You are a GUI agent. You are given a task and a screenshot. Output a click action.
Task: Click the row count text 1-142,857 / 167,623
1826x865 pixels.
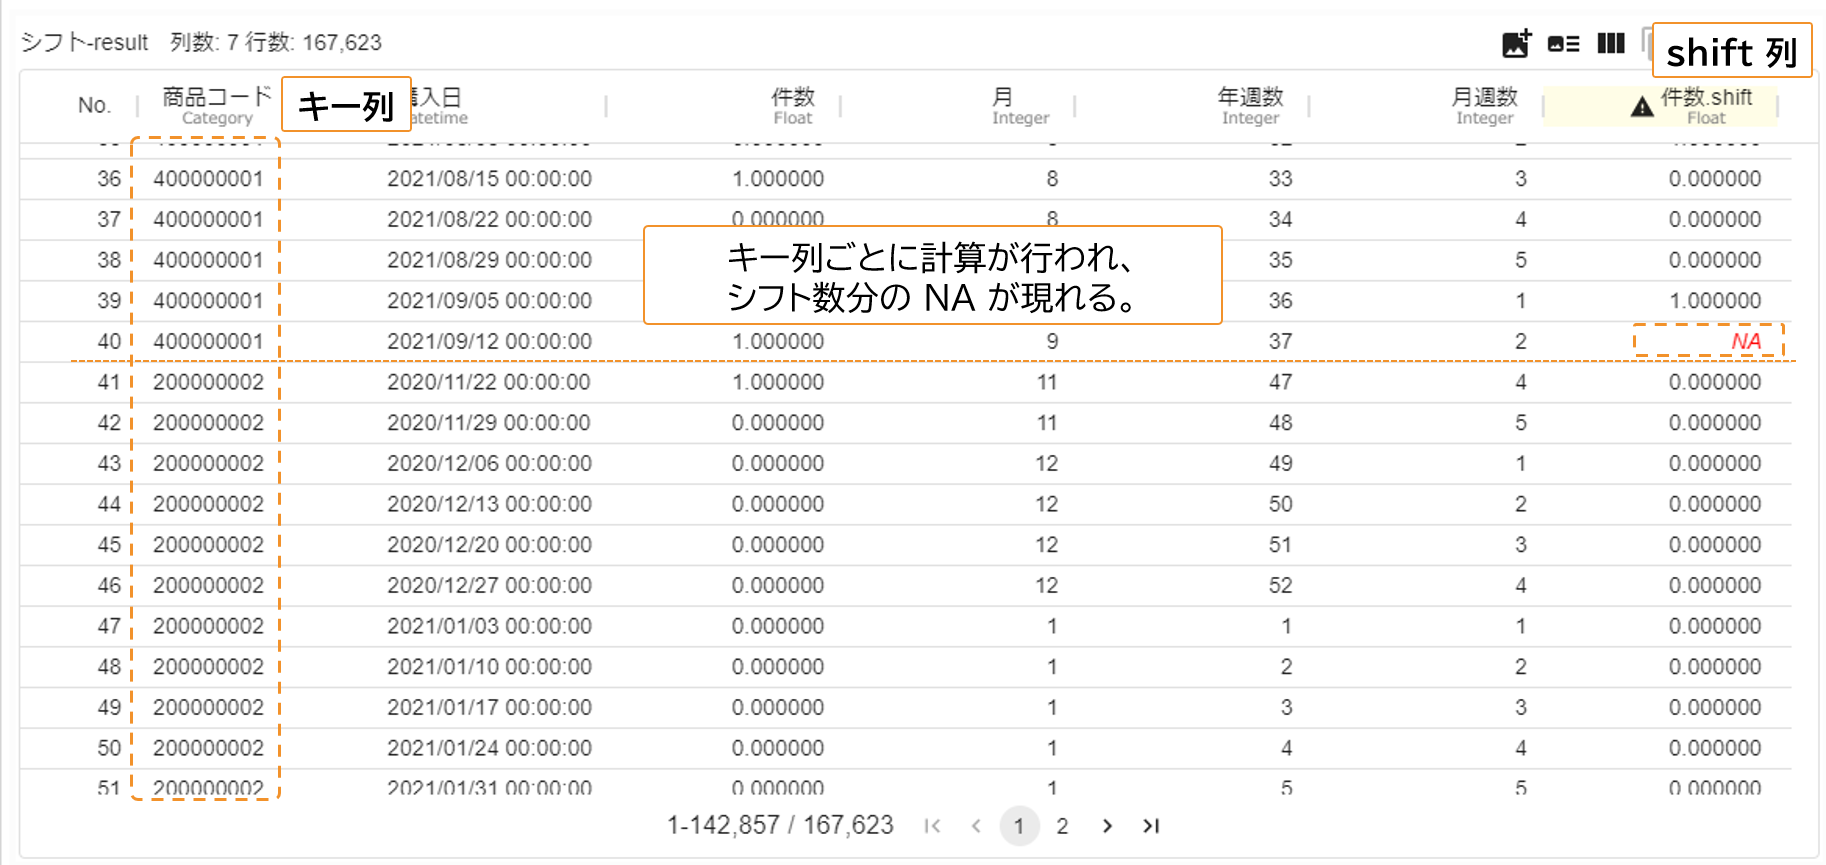coord(780,825)
